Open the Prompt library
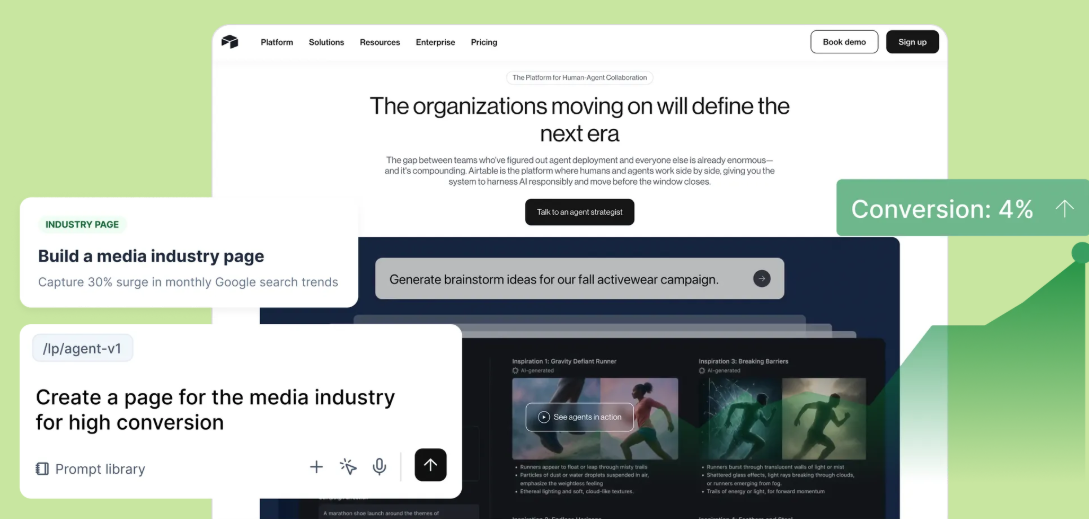1089x519 pixels. 91,469
